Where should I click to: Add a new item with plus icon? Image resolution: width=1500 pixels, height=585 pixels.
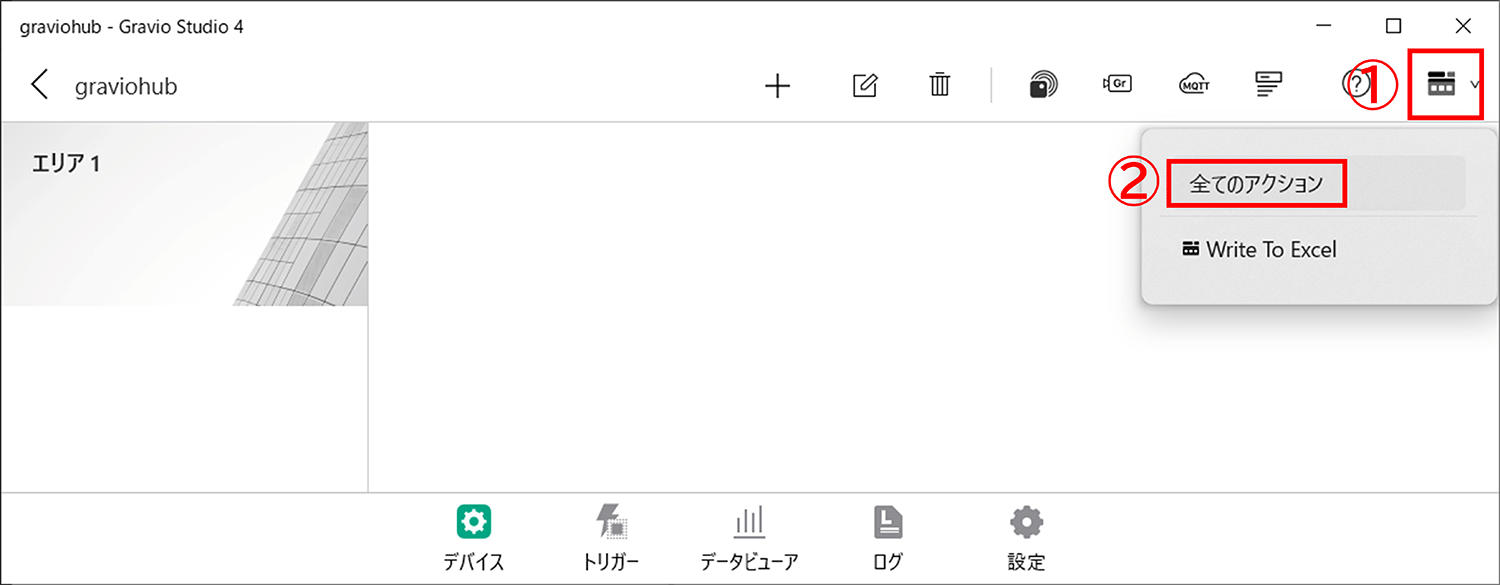click(x=777, y=86)
